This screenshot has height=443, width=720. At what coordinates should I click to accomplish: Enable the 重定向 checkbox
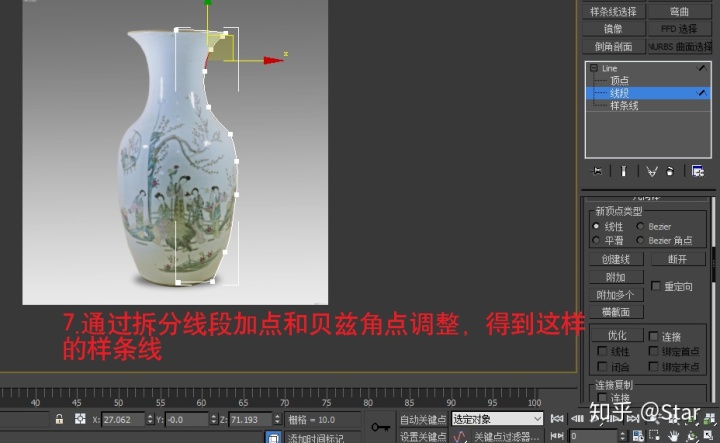coord(656,286)
